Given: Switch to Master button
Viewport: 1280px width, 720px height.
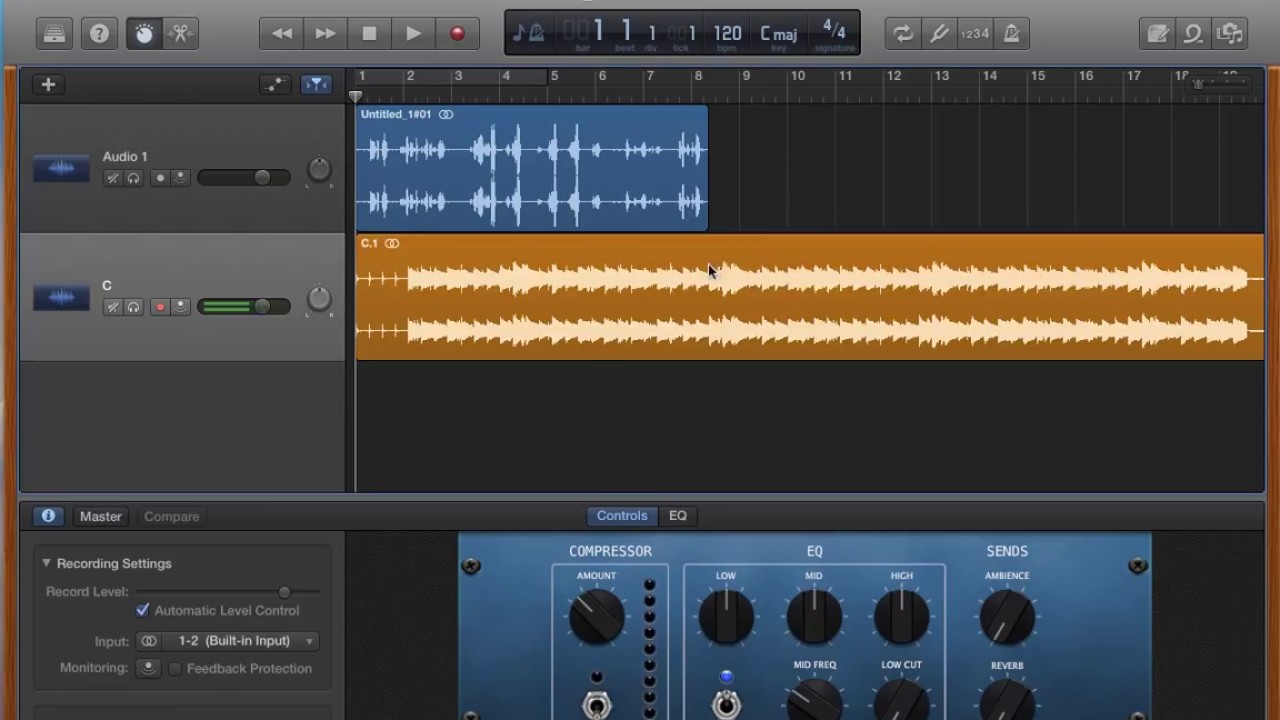Looking at the screenshot, I should (x=101, y=516).
